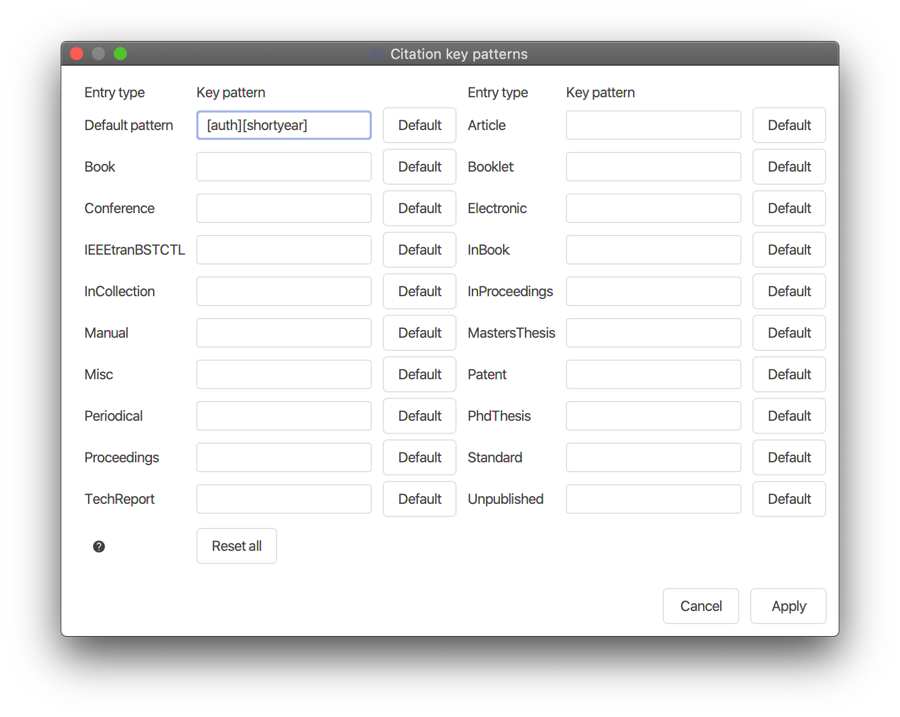Restore the Book pattern with its Default button
The image size is (900, 717).
point(419,166)
